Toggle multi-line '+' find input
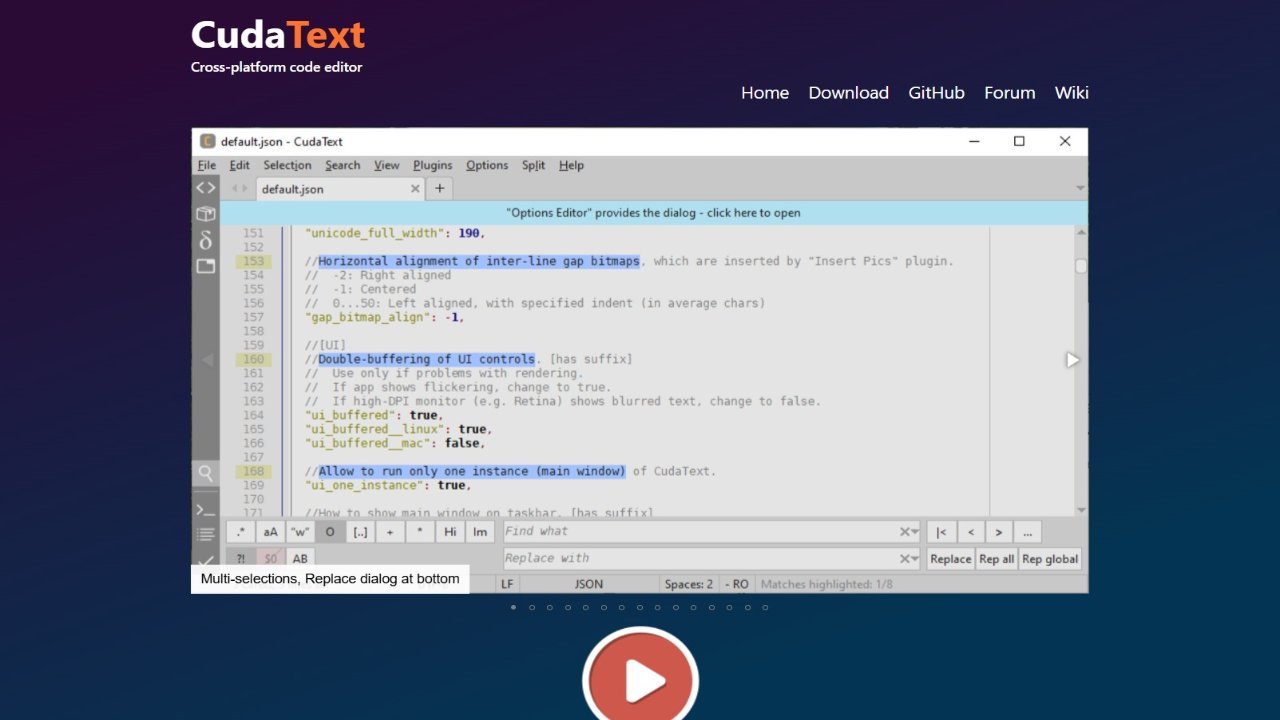This screenshot has height=720, width=1280. tap(390, 532)
